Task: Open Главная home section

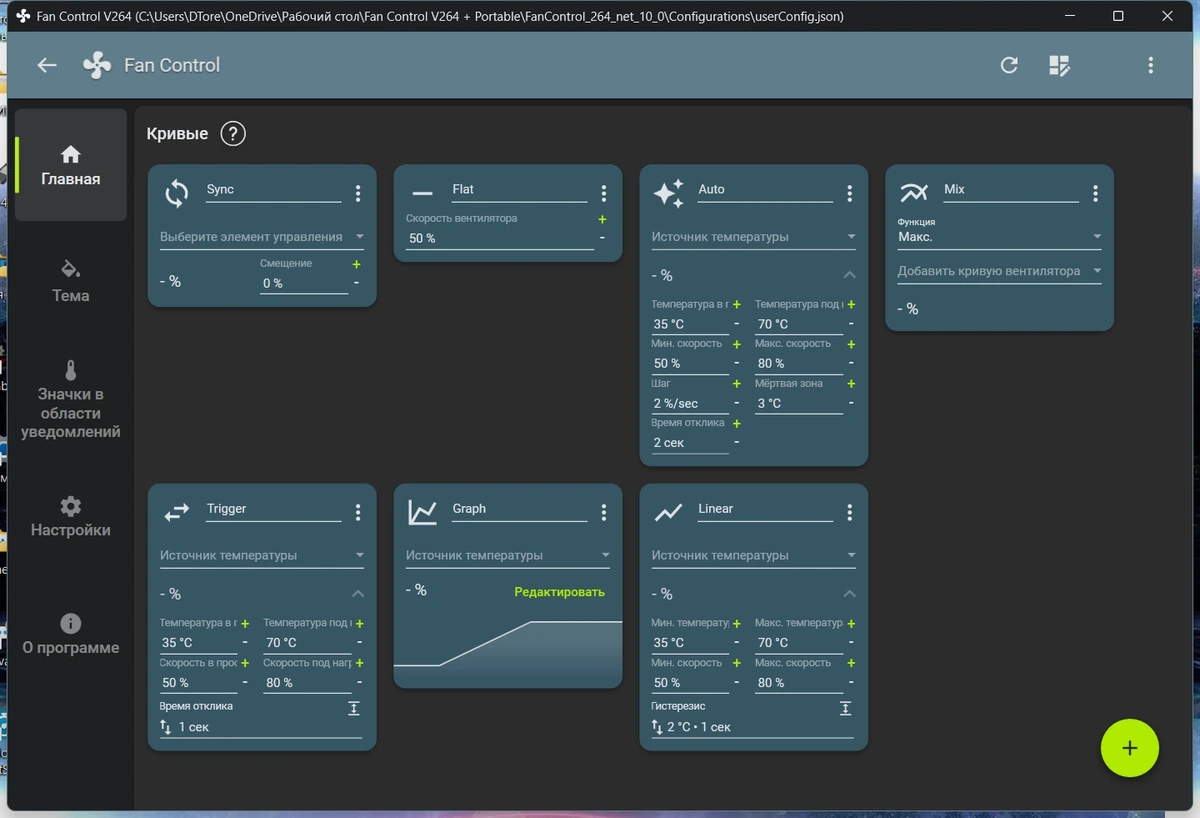Action: point(71,165)
